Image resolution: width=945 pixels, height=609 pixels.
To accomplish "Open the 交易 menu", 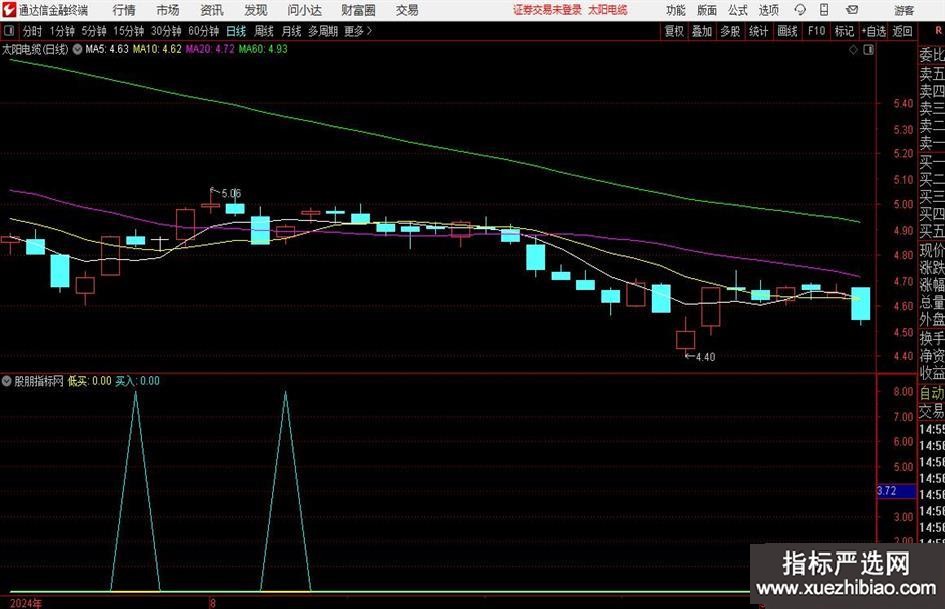I will [407, 10].
